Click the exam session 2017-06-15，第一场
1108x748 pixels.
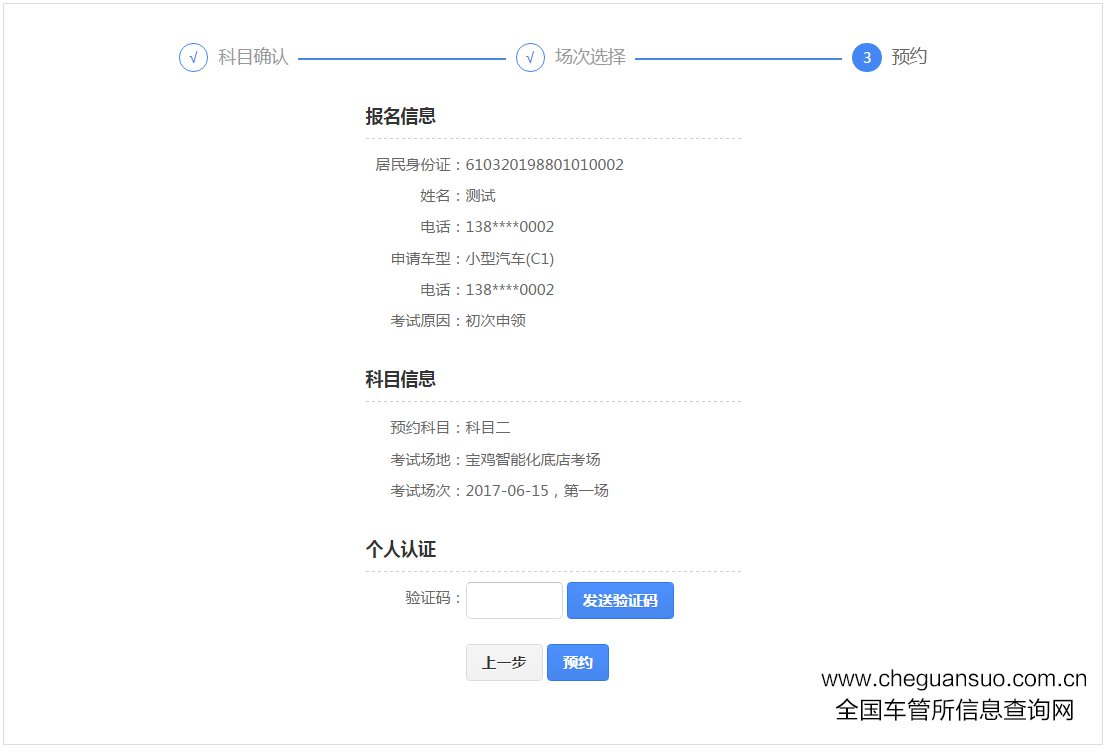(x=537, y=491)
